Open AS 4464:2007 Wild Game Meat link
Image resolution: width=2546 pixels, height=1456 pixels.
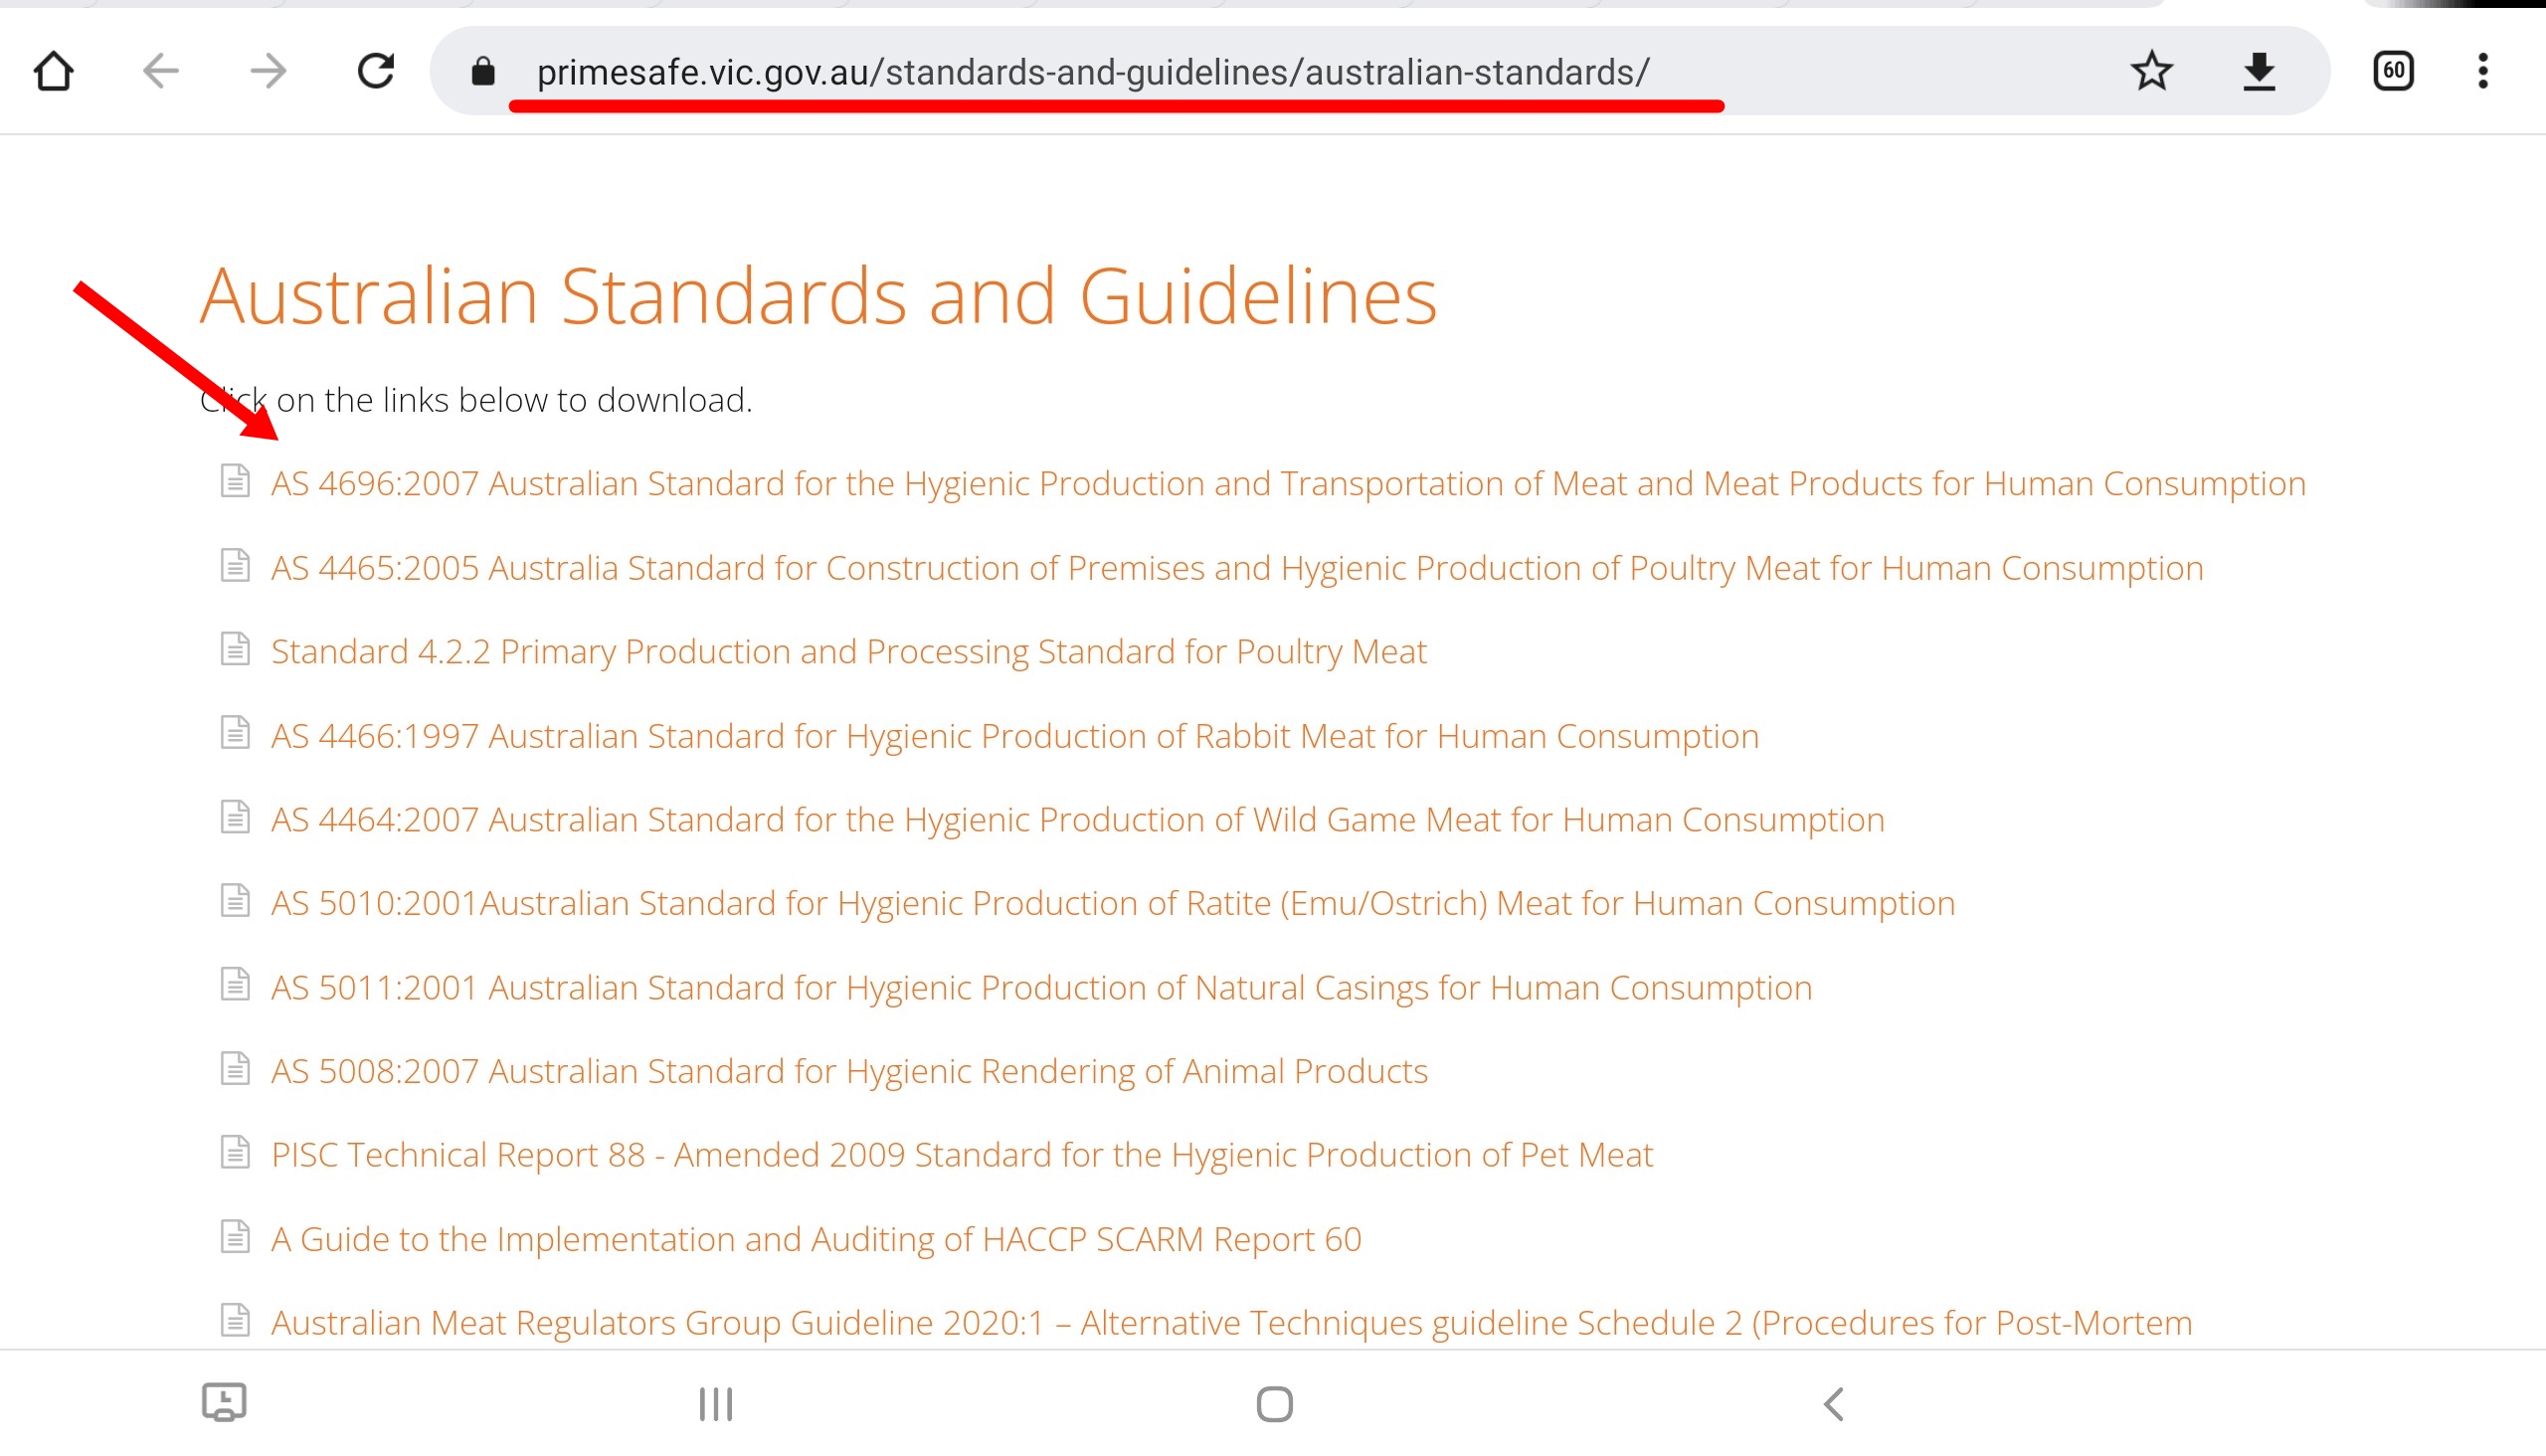pos(1078,820)
